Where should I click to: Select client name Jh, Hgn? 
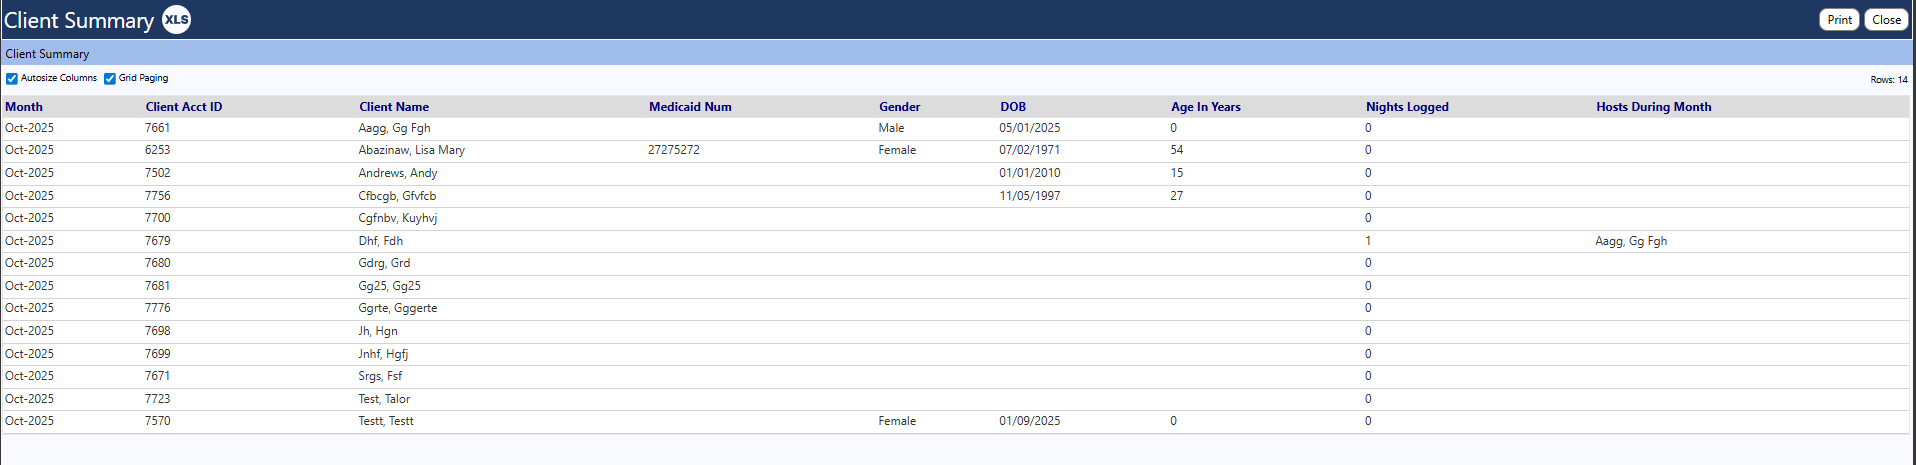[377, 331]
